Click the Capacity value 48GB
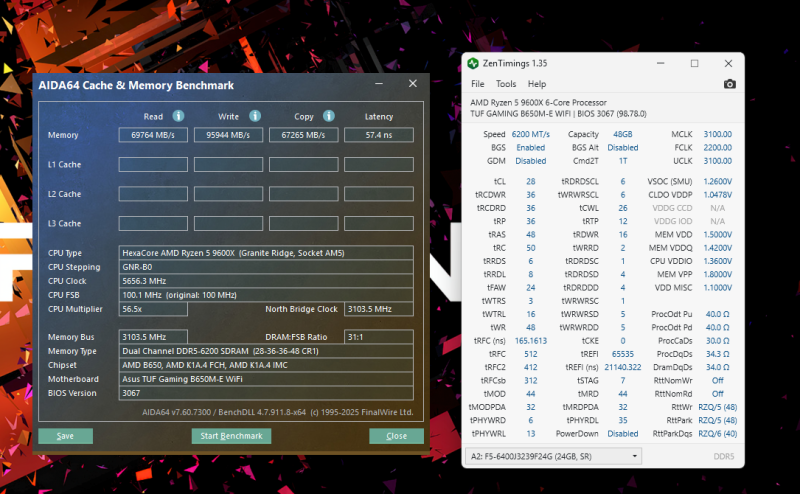800x494 pixels. pos(622,134)
